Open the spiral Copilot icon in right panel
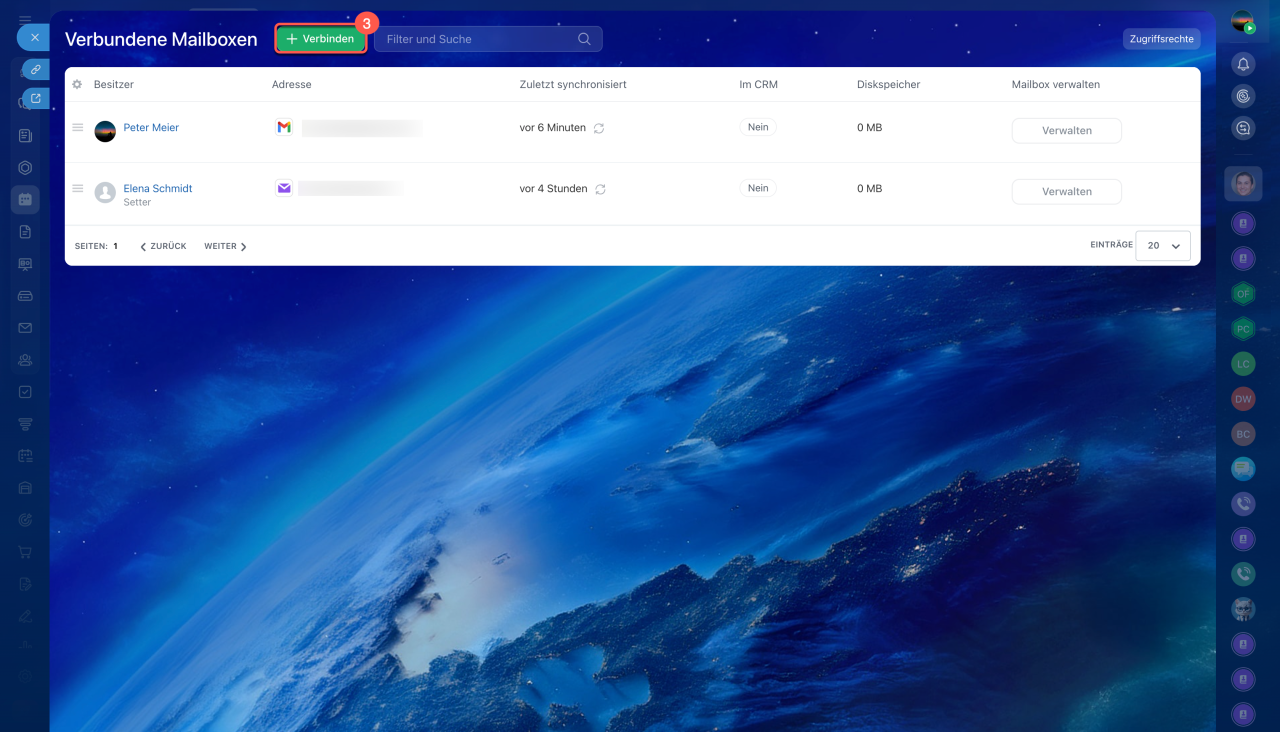This screenshot has width=1280, height=732. pos(1243,96)
